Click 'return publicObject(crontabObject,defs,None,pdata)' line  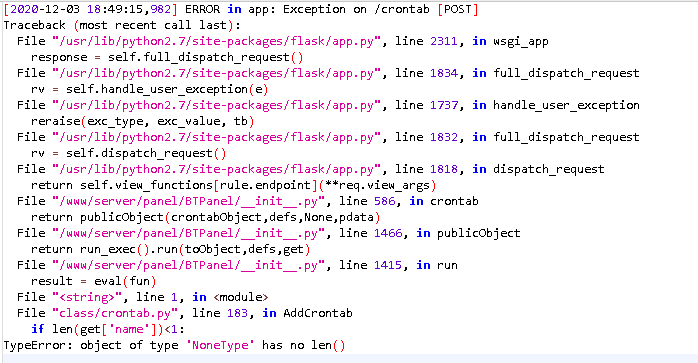click(x=206, y=218)
